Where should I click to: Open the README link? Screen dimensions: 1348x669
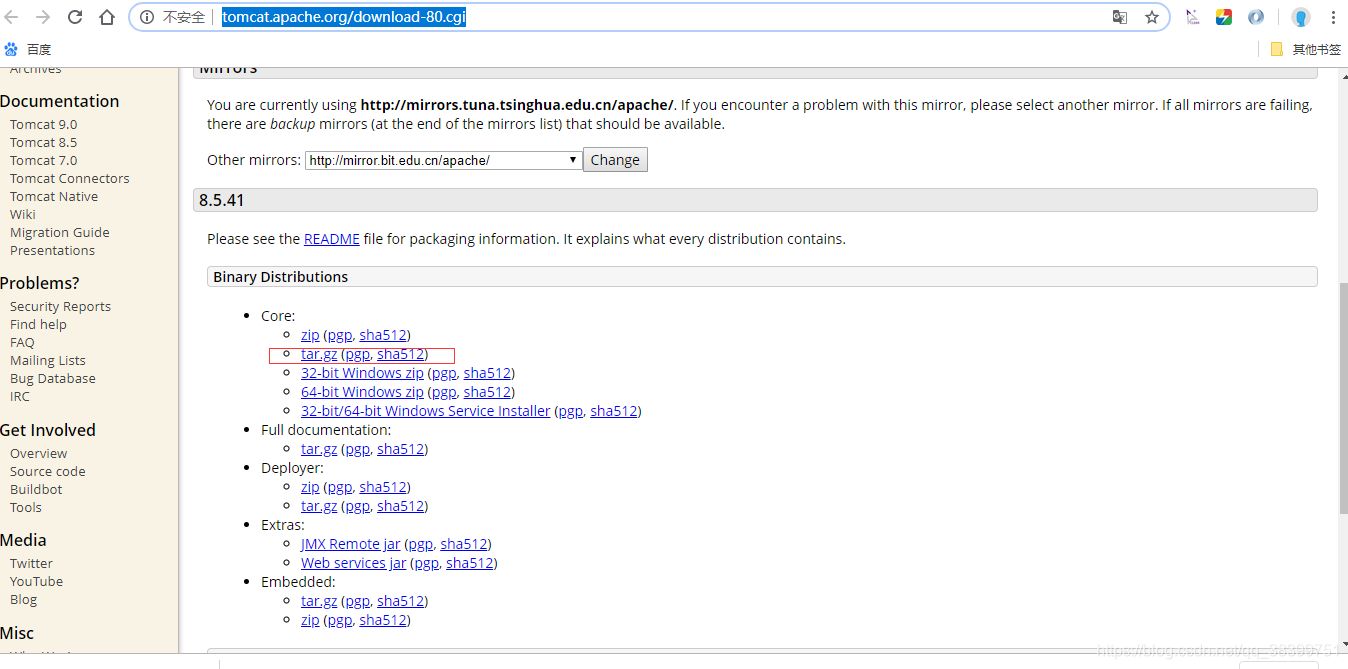(x=332, y=239)
